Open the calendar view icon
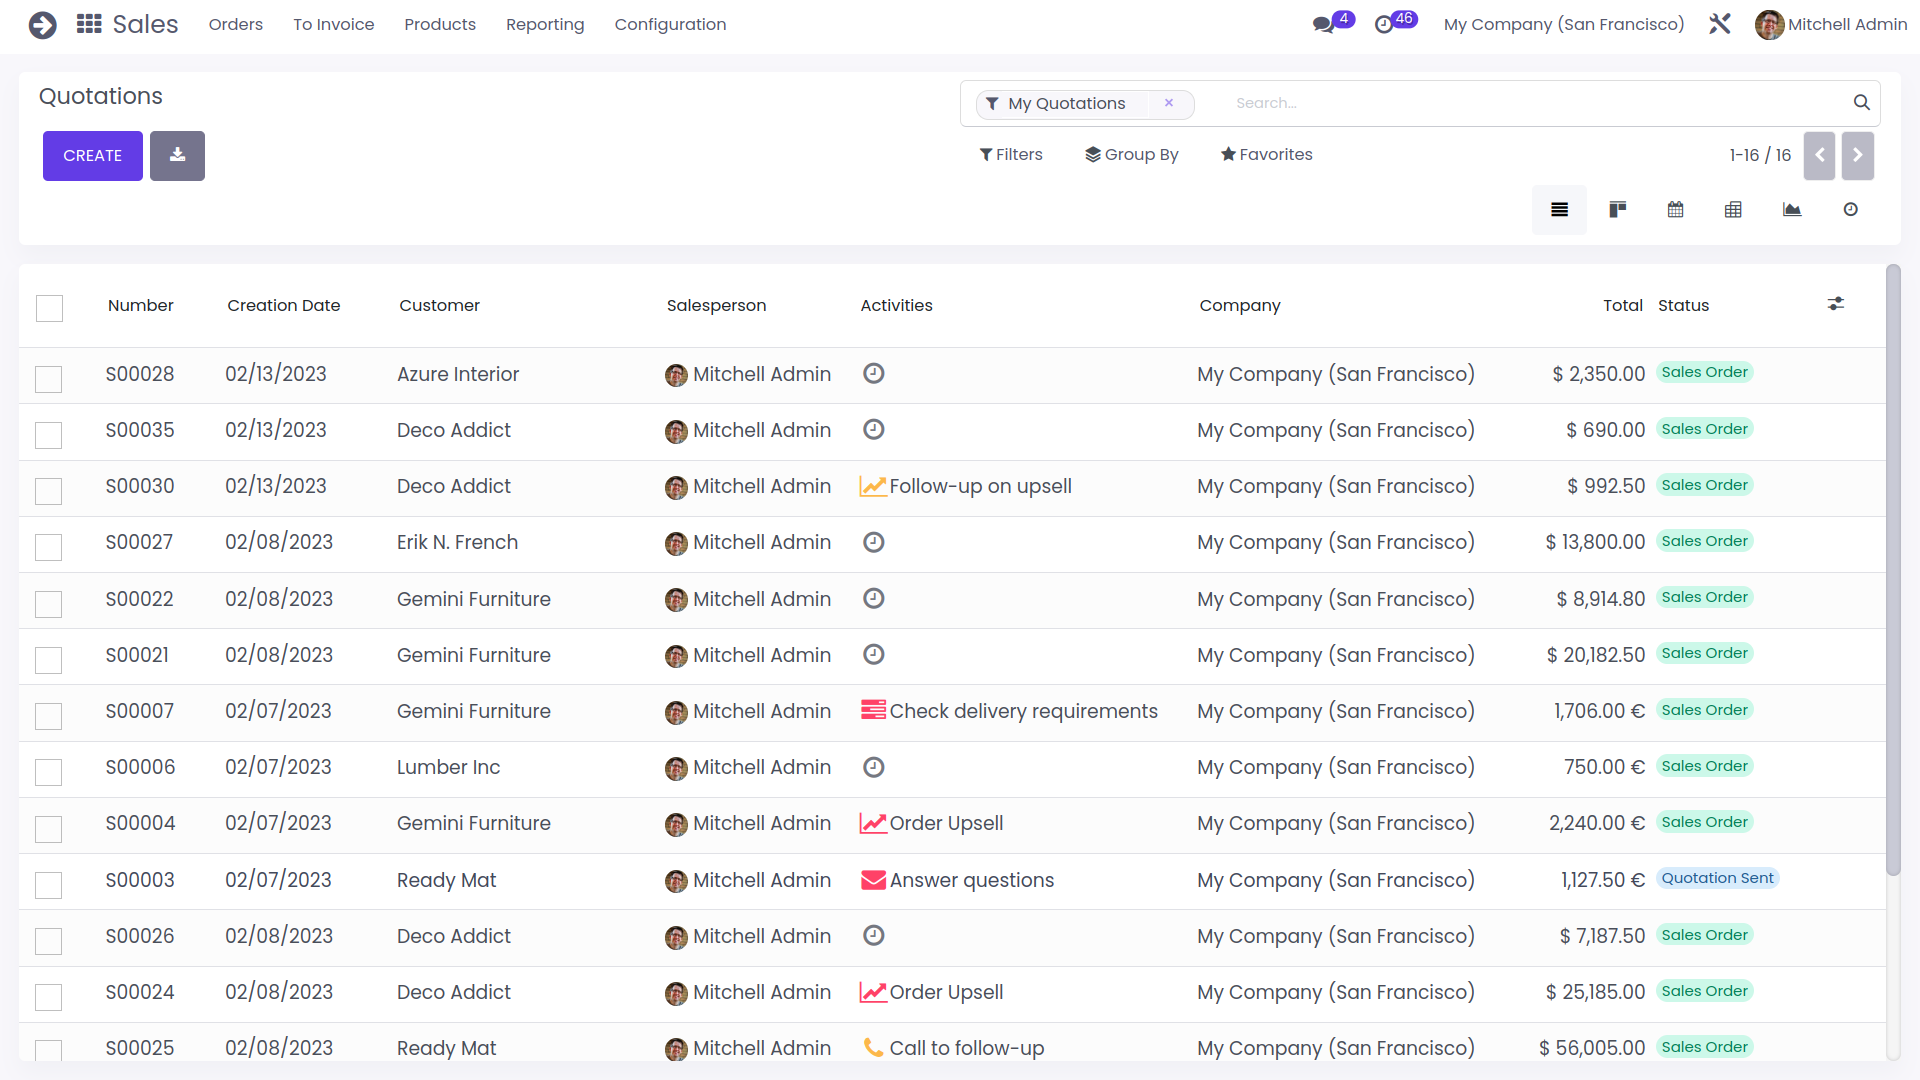 [x=1675, y=210]
